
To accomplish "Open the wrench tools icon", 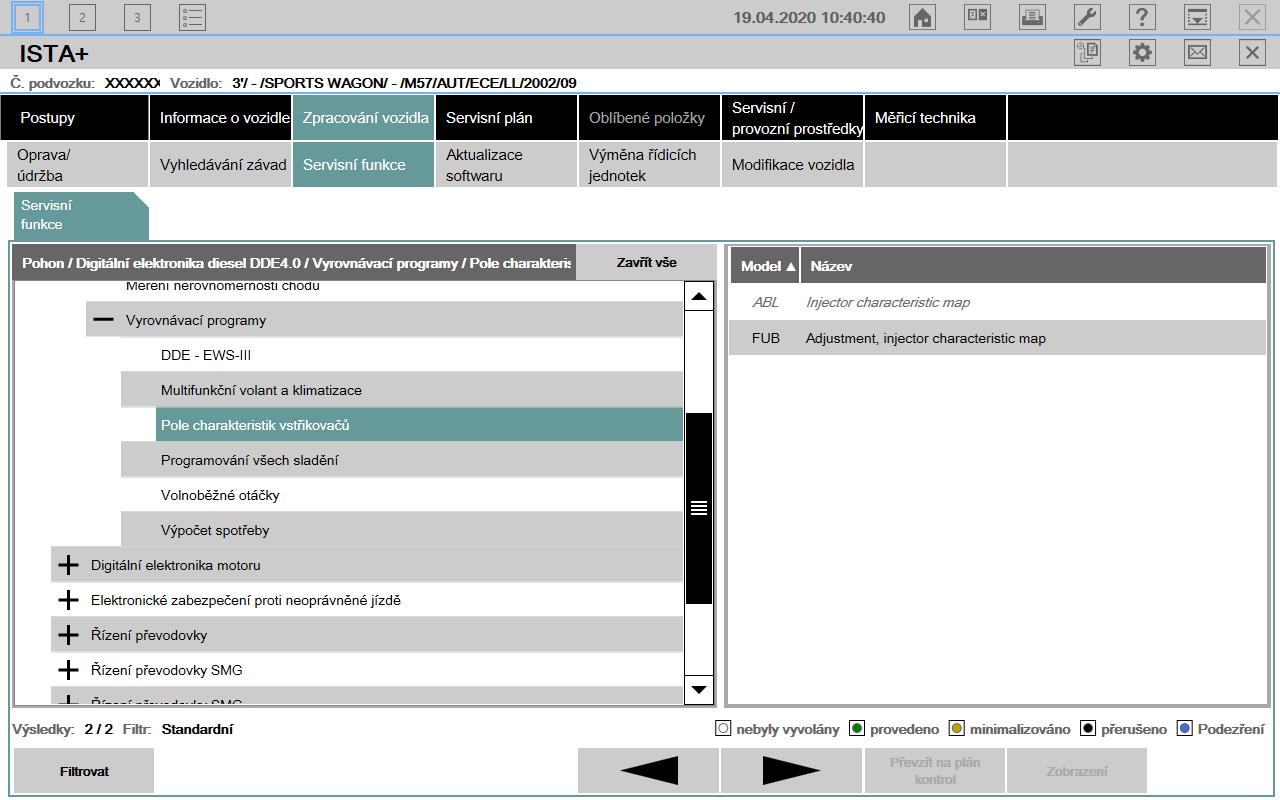I will pyautogui.click(x=1087, y=17).
